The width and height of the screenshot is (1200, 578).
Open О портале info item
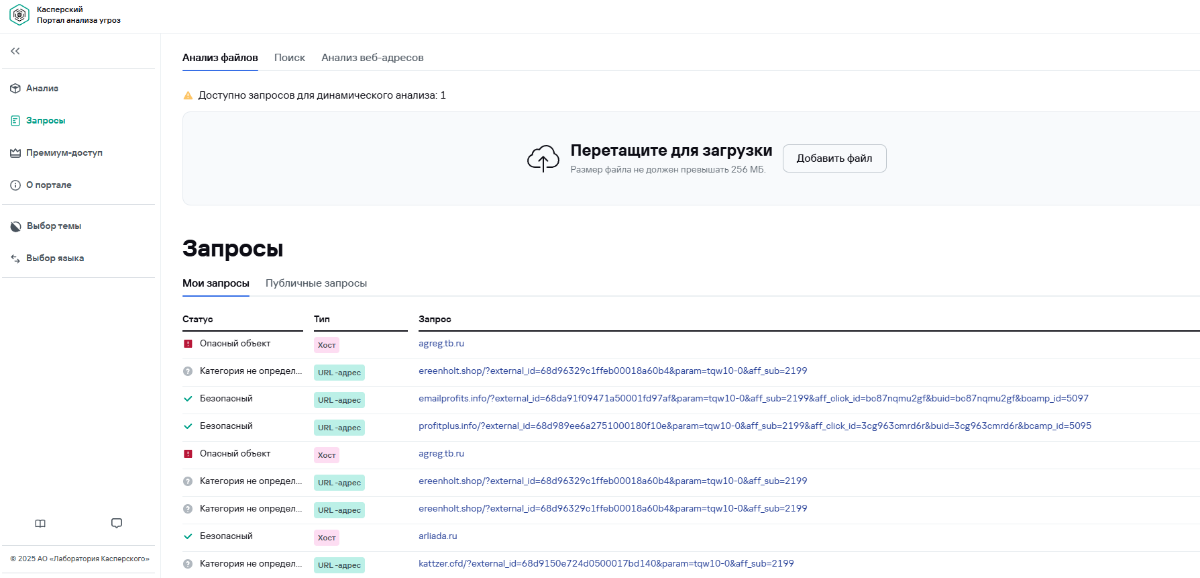[x=48, y=185]
